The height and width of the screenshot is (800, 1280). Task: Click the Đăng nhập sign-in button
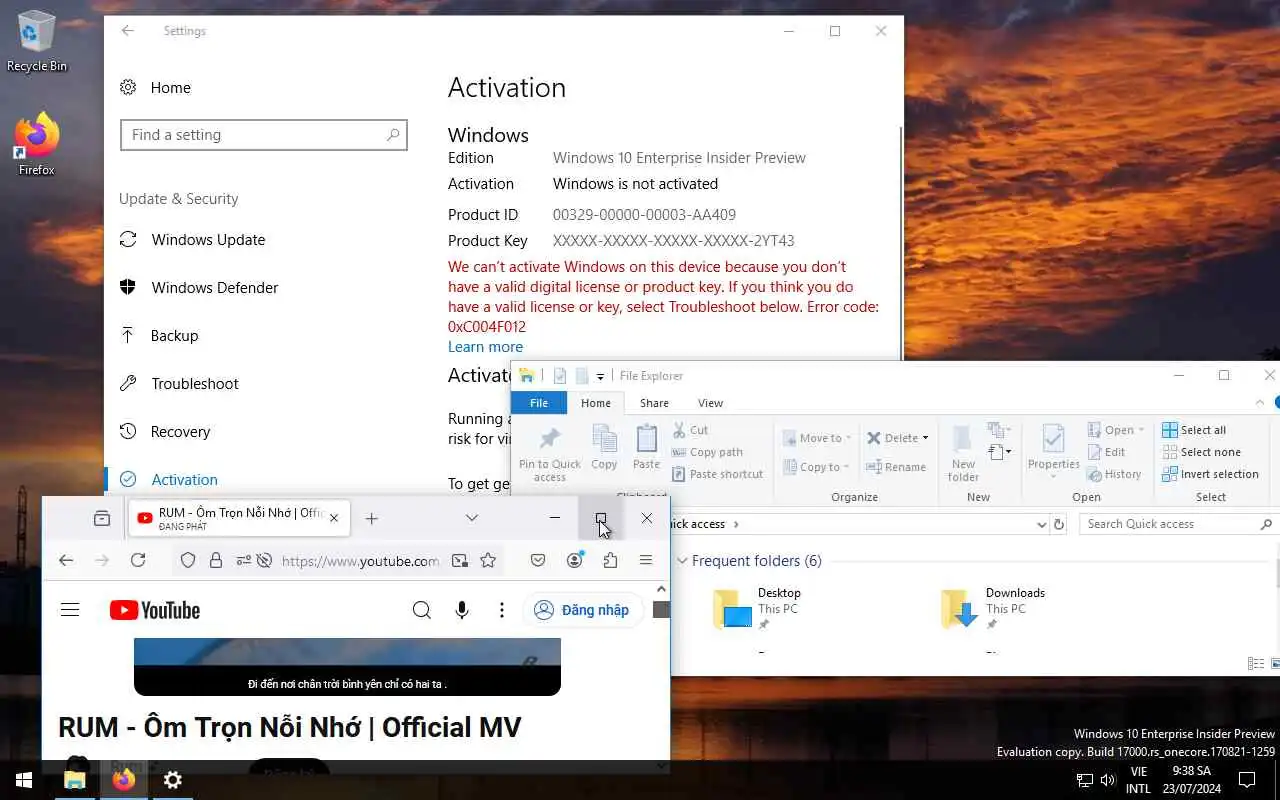pos(581,610)
